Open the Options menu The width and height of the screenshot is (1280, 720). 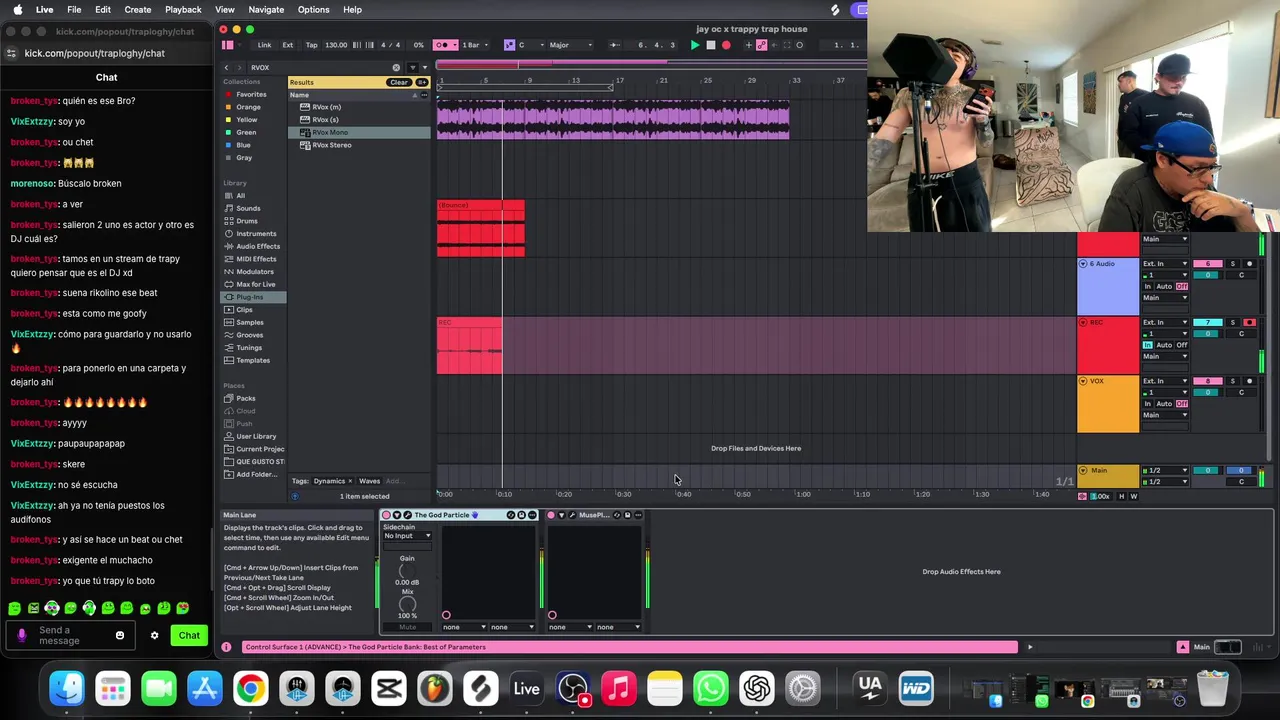pos(313,9)
